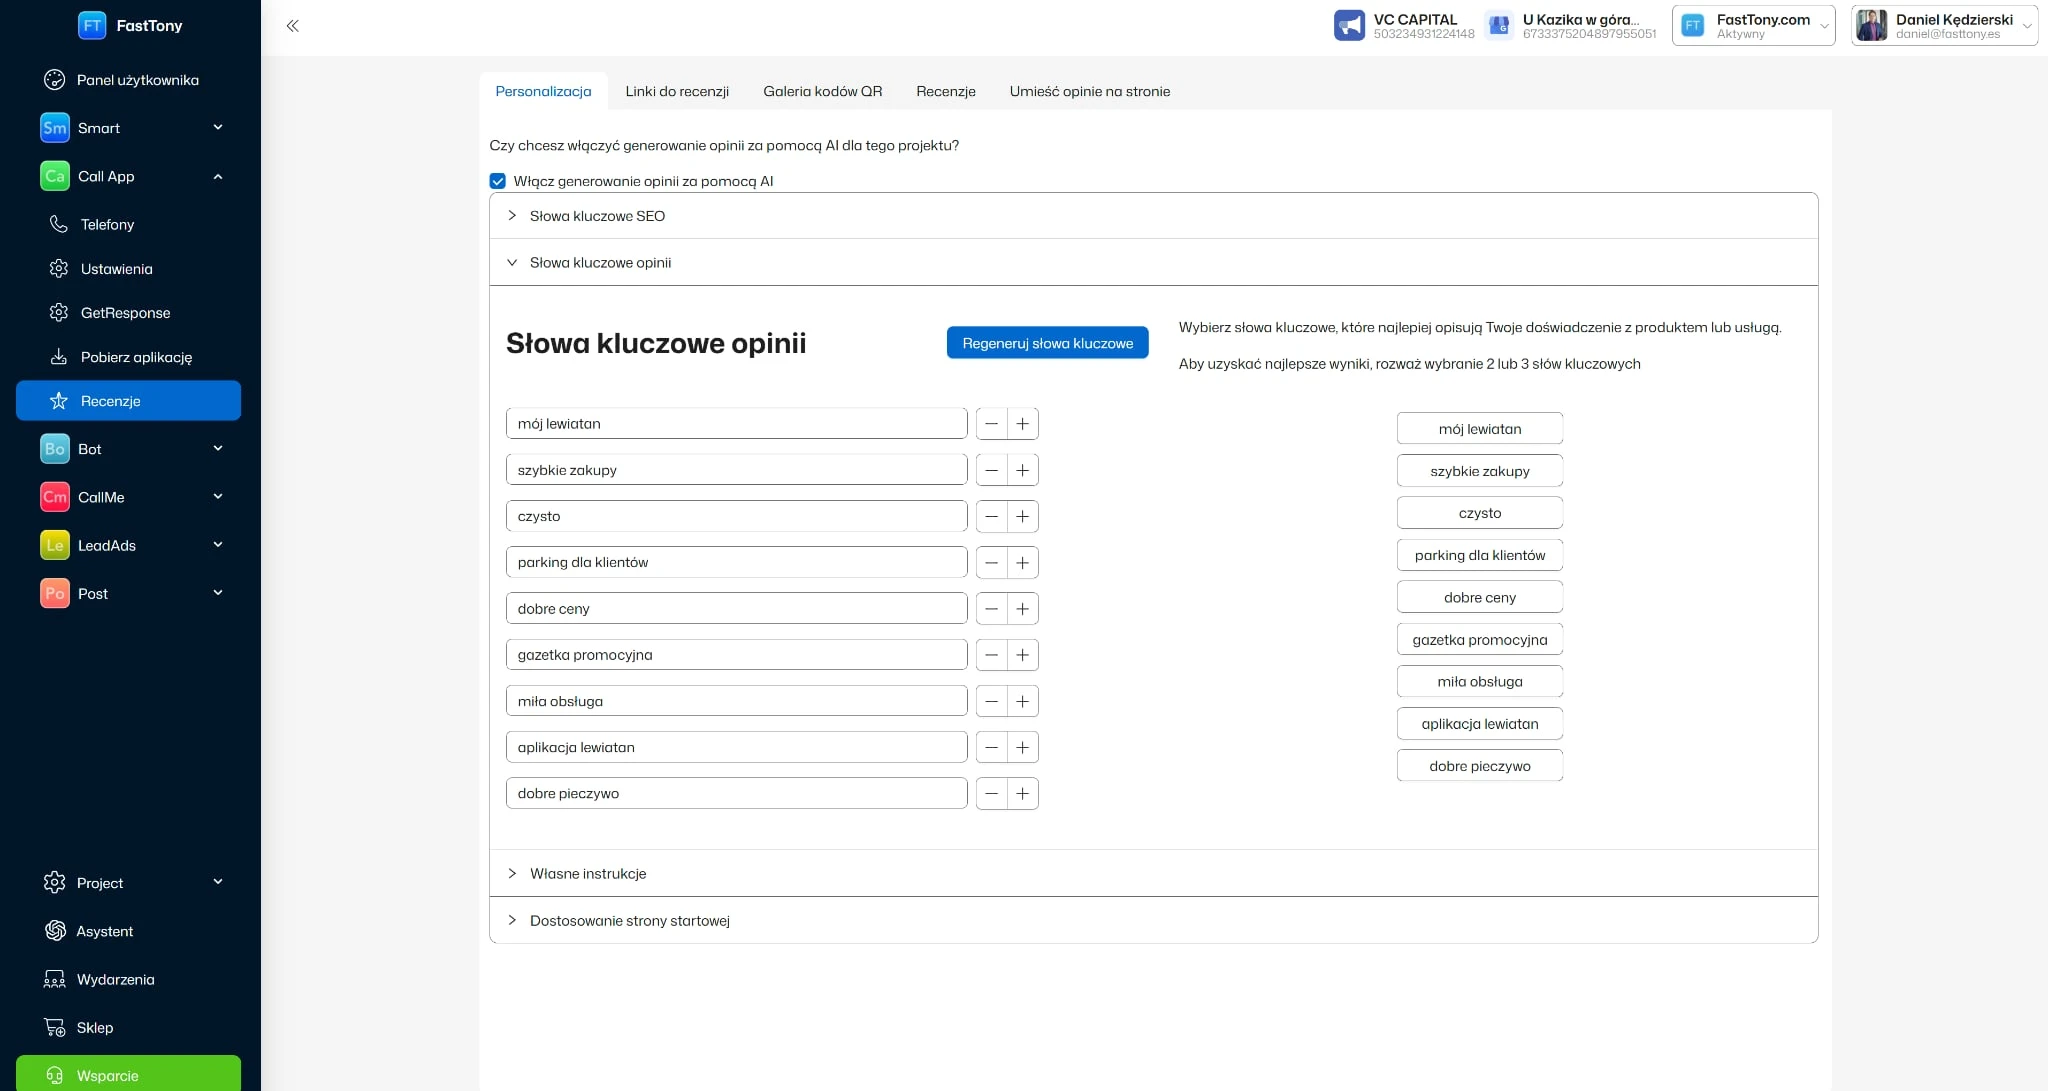This screenshot has height=1091, width=2048.
Task: Open the Recenzje tab
Action: coord(946,91)
